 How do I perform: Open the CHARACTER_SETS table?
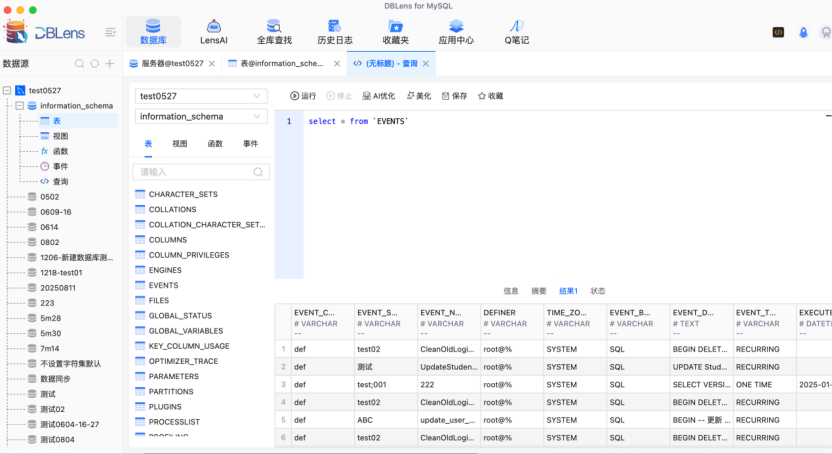tap(183, 194)
